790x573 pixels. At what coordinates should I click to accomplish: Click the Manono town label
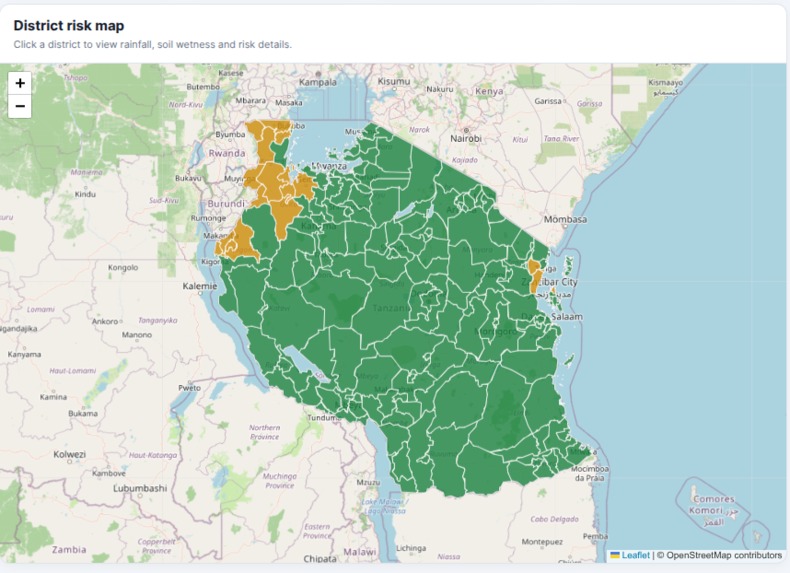point(137,335)
